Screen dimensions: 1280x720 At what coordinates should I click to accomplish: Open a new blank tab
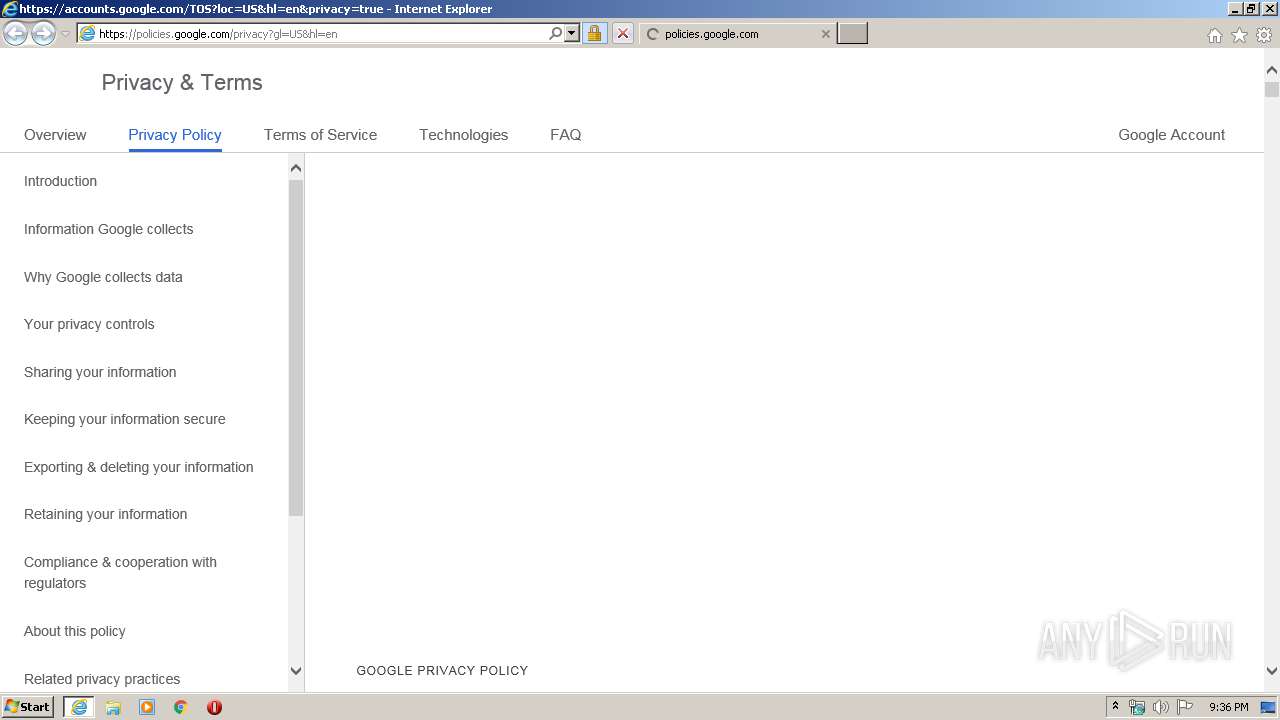click(x=852, y=33)
